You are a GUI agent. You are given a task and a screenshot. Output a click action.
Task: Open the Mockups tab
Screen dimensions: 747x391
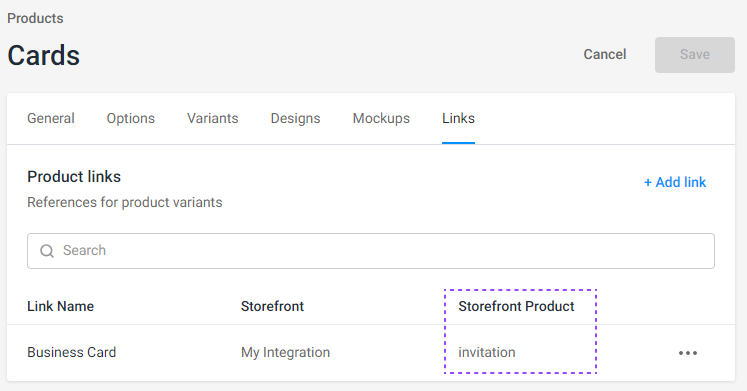[x=381, y=118]
